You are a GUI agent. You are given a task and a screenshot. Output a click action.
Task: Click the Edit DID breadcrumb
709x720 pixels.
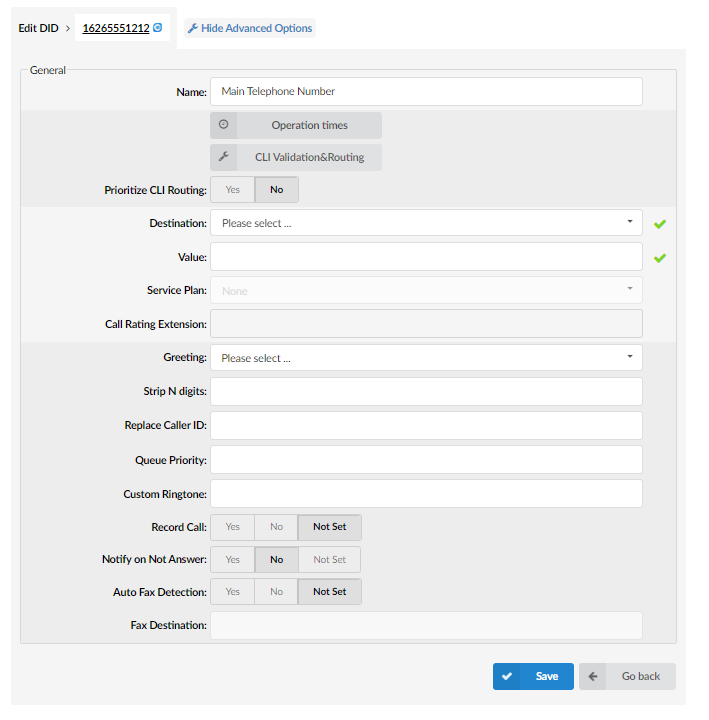pyautogui.click(x=39, y=28)
